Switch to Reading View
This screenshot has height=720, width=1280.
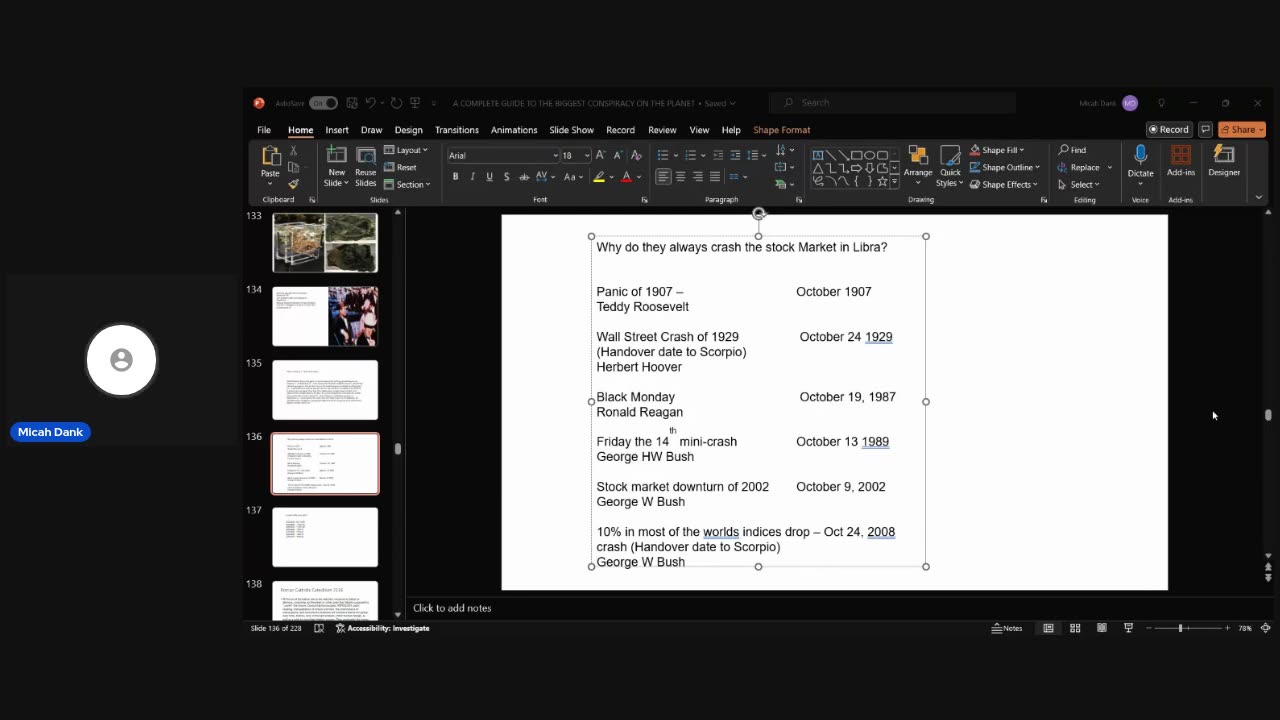click(1101, 628)
